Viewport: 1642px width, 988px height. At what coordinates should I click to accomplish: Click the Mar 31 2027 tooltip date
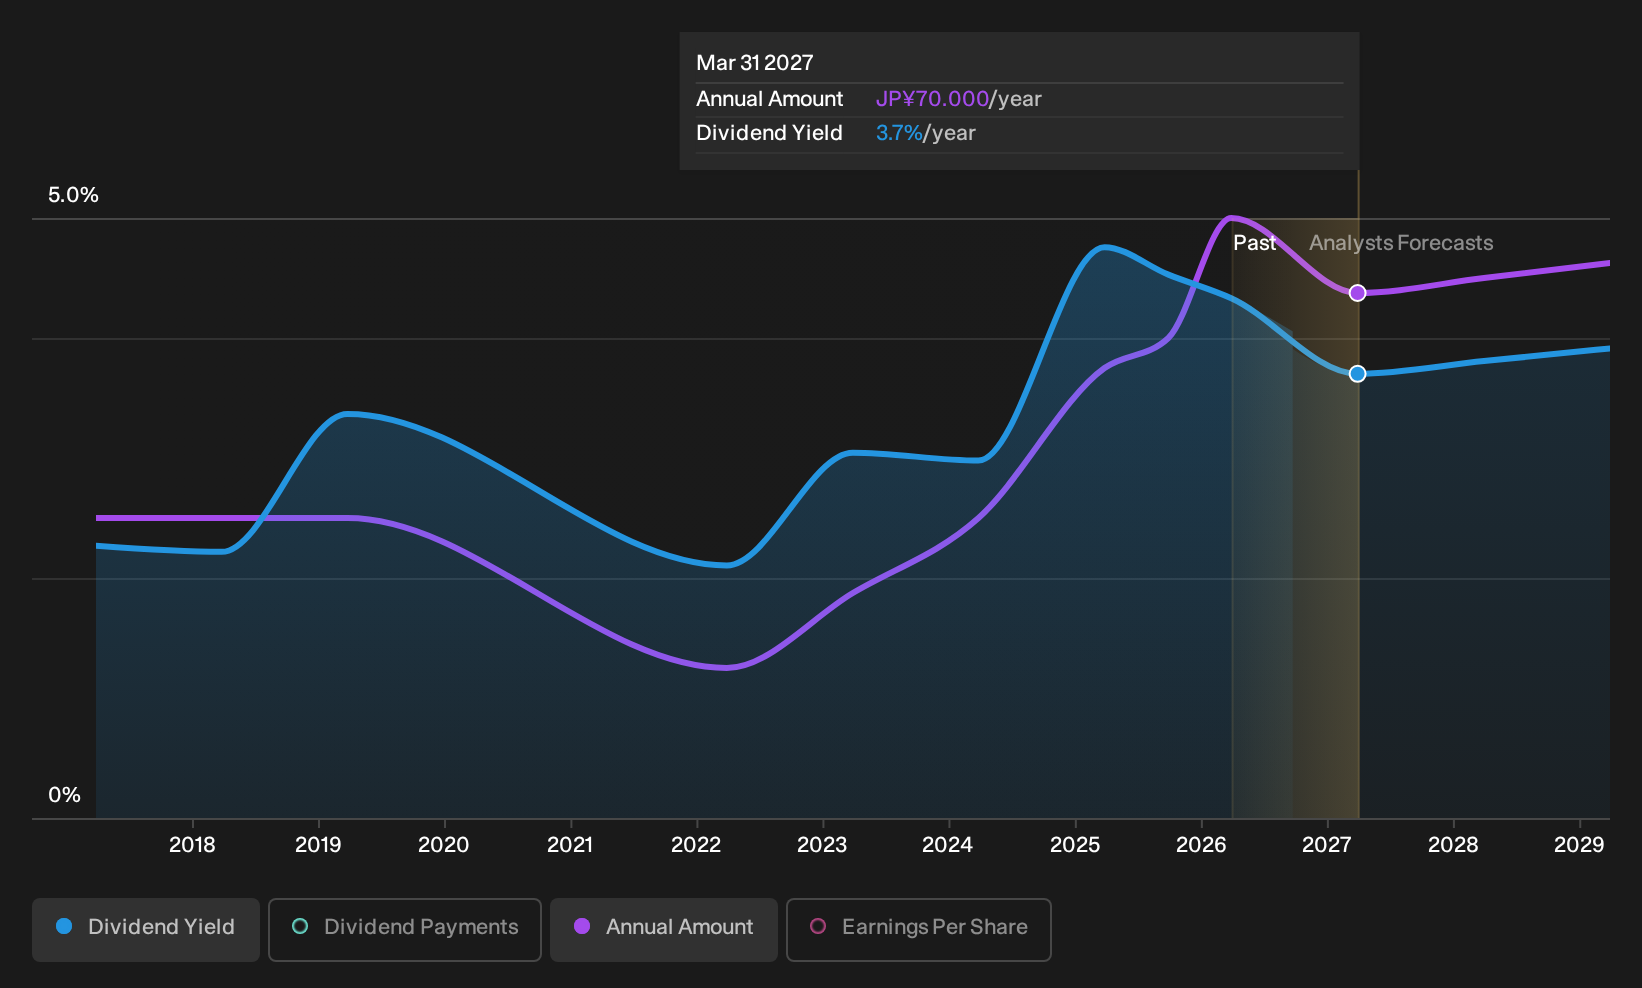[x=755, y=63]
